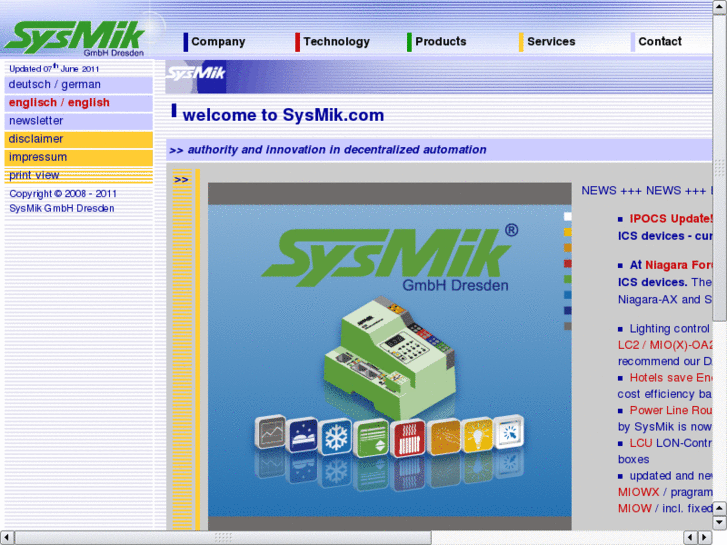Viewport: 727px width, 545px height.
Task: Pick the gray slide color square
Action: (568, 326)
